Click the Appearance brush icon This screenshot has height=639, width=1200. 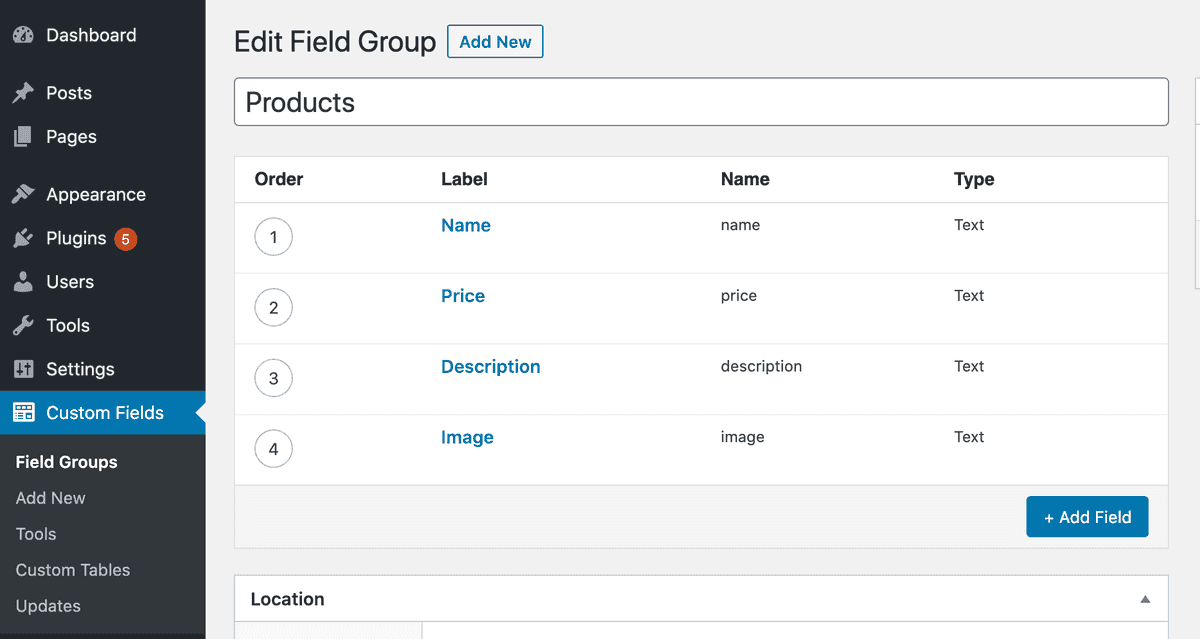pyautogui.click(x=22, y=193)
